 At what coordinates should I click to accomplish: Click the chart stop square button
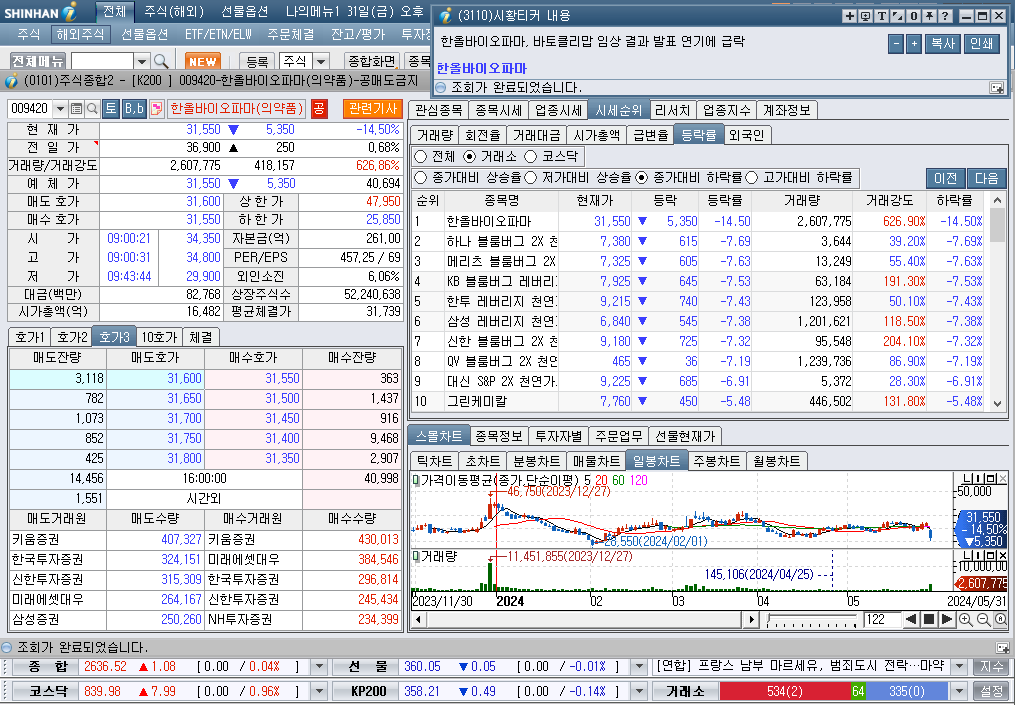tap(929, 620)
